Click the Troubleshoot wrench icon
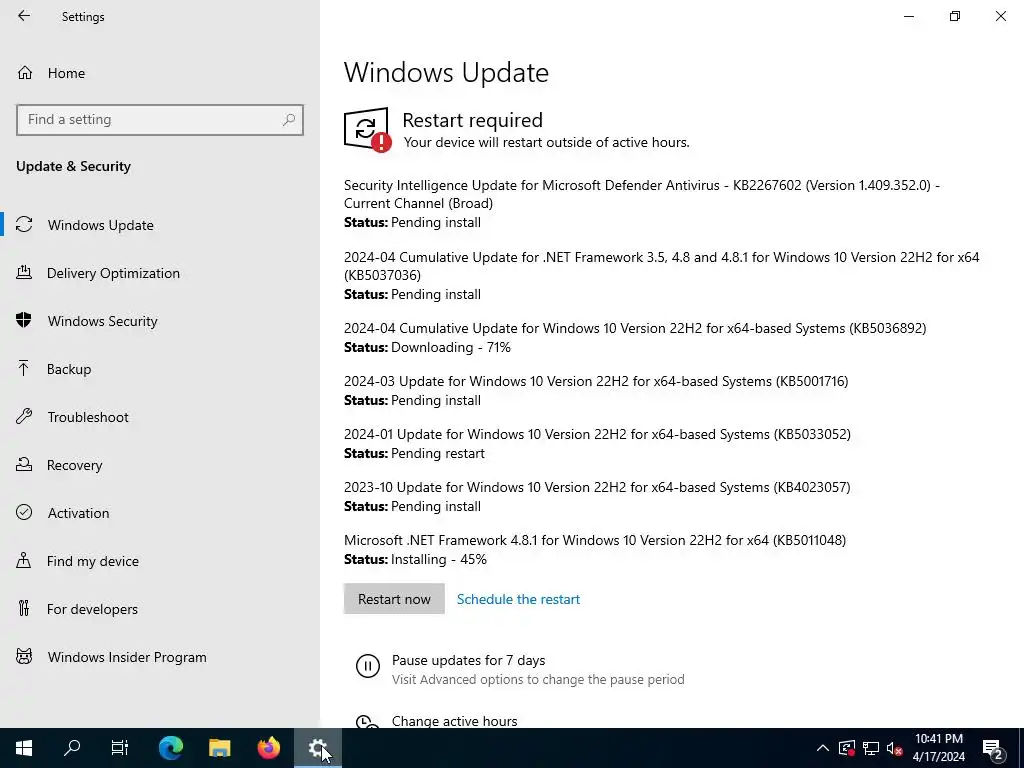 point(24,417)
